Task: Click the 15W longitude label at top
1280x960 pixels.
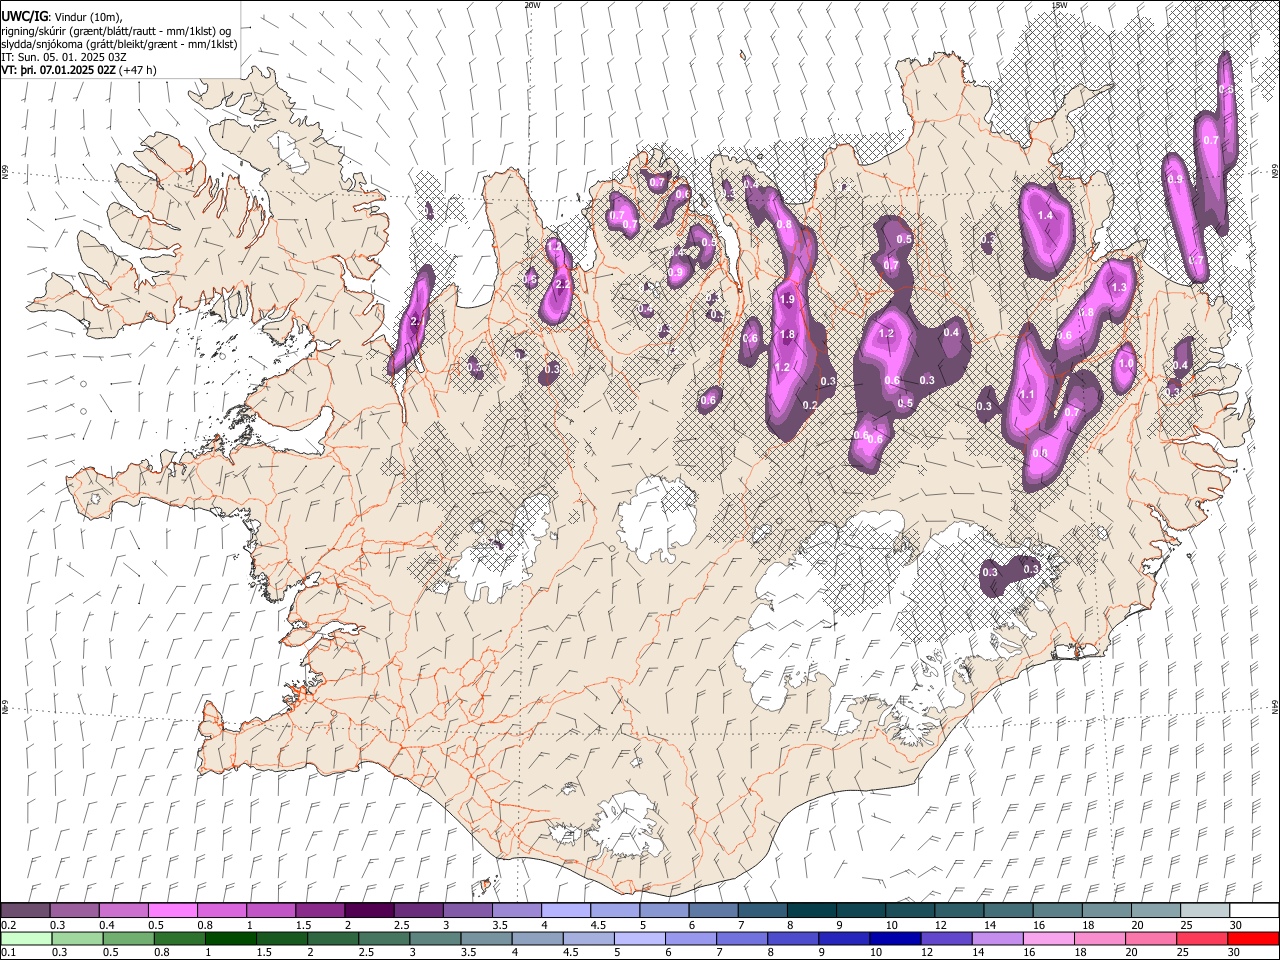Action: click(x=1059, y=5)
